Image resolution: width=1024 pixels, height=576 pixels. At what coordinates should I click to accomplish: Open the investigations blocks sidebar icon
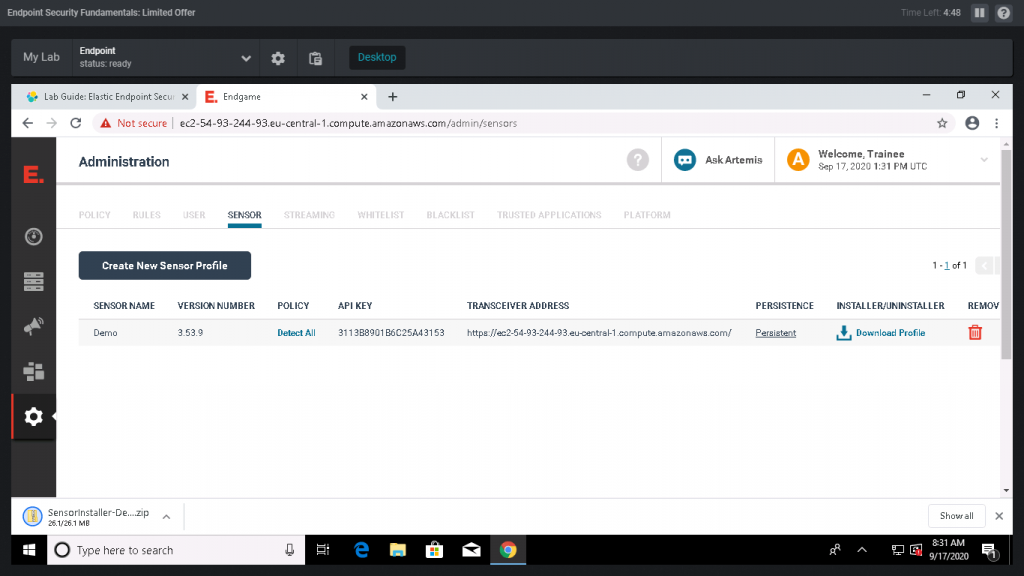point(33,372)
